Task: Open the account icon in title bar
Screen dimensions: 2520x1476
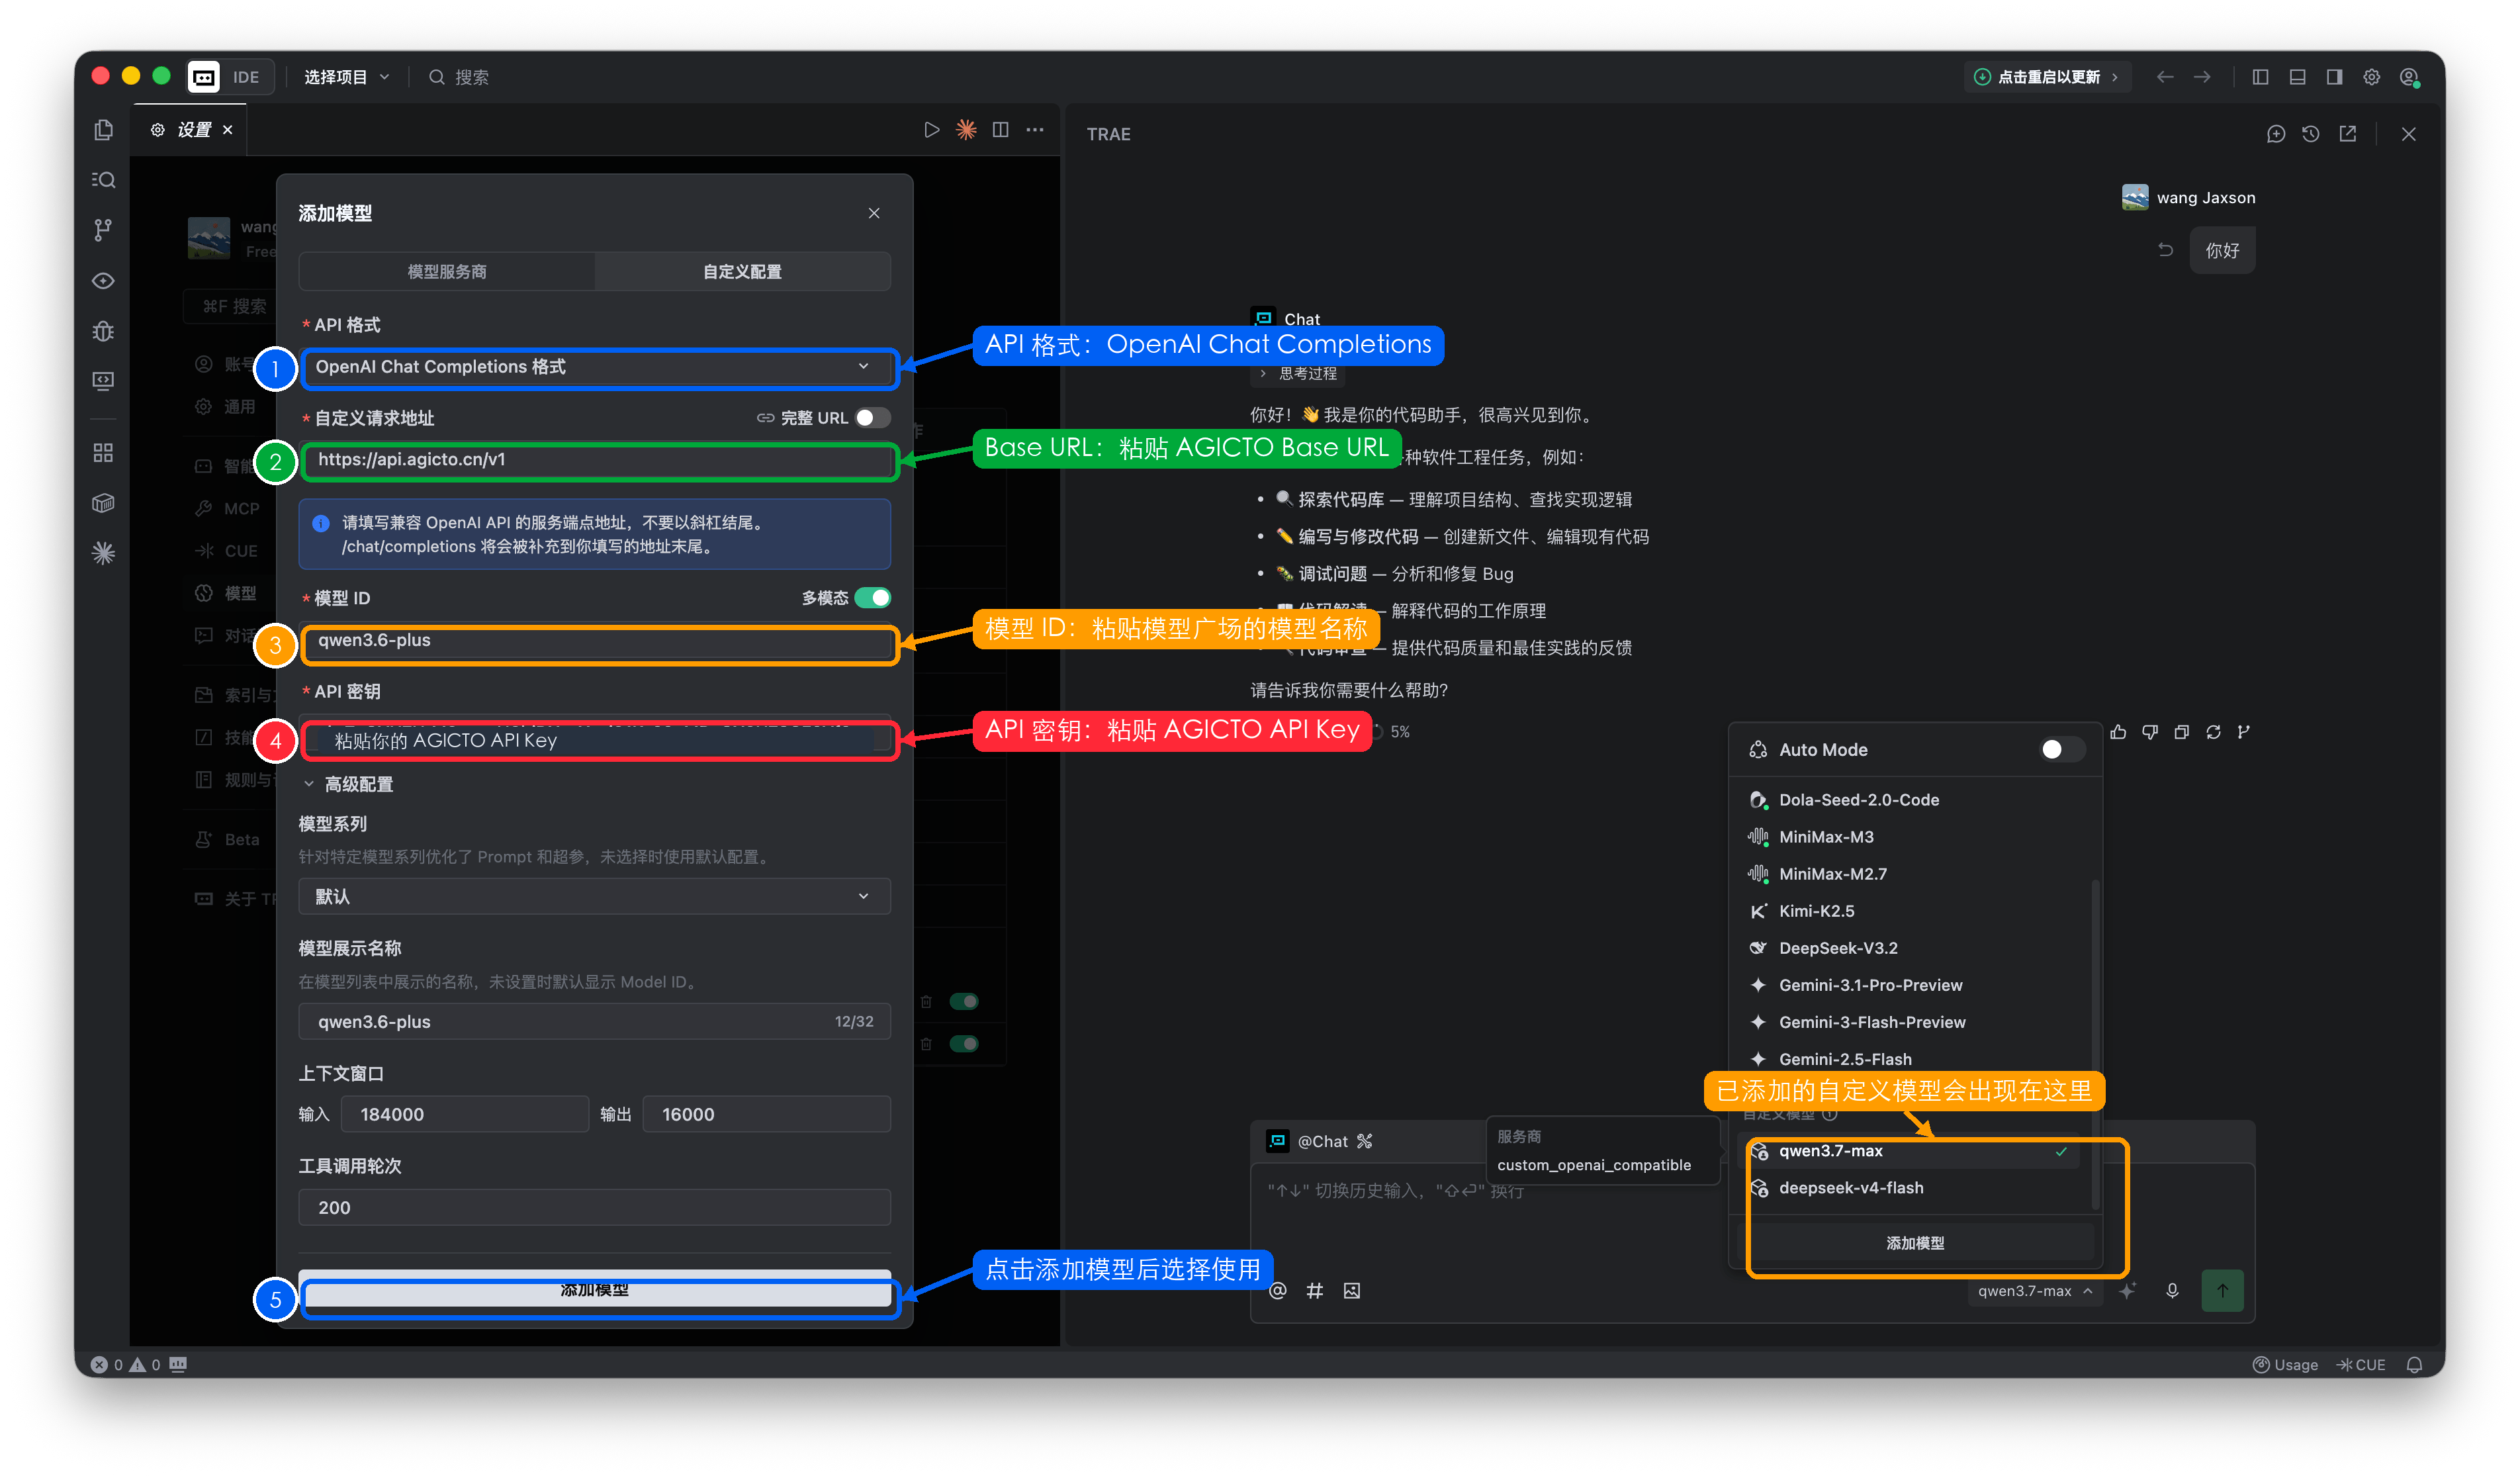Action: (2409, 77)
